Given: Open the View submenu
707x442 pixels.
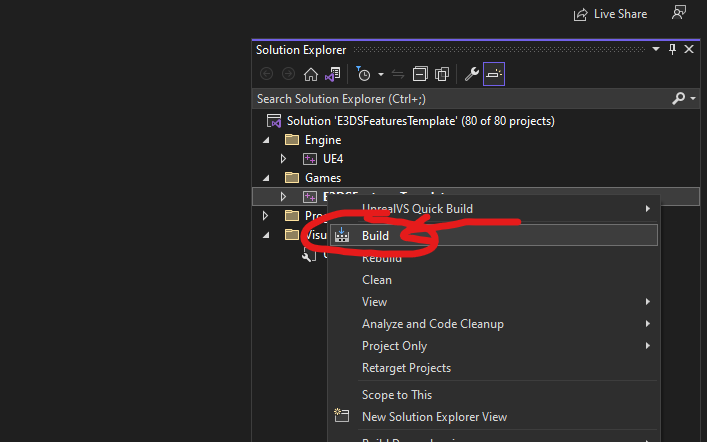Looking at the screenshot, I should (x=494, y=302).
